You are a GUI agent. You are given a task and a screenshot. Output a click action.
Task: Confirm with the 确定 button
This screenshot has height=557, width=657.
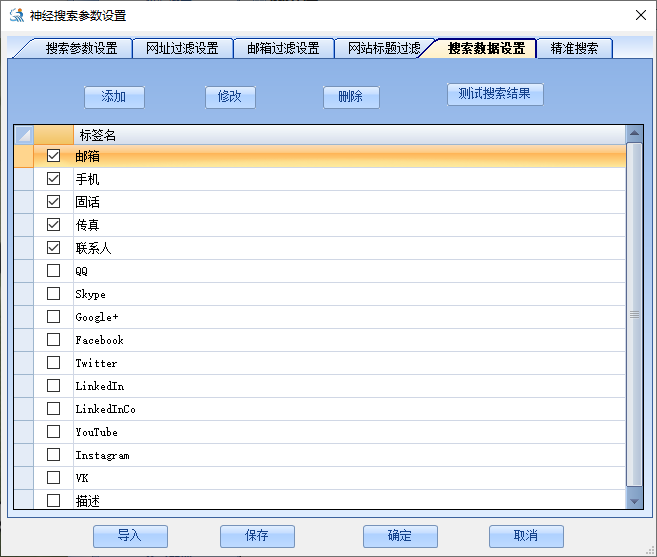400,536
